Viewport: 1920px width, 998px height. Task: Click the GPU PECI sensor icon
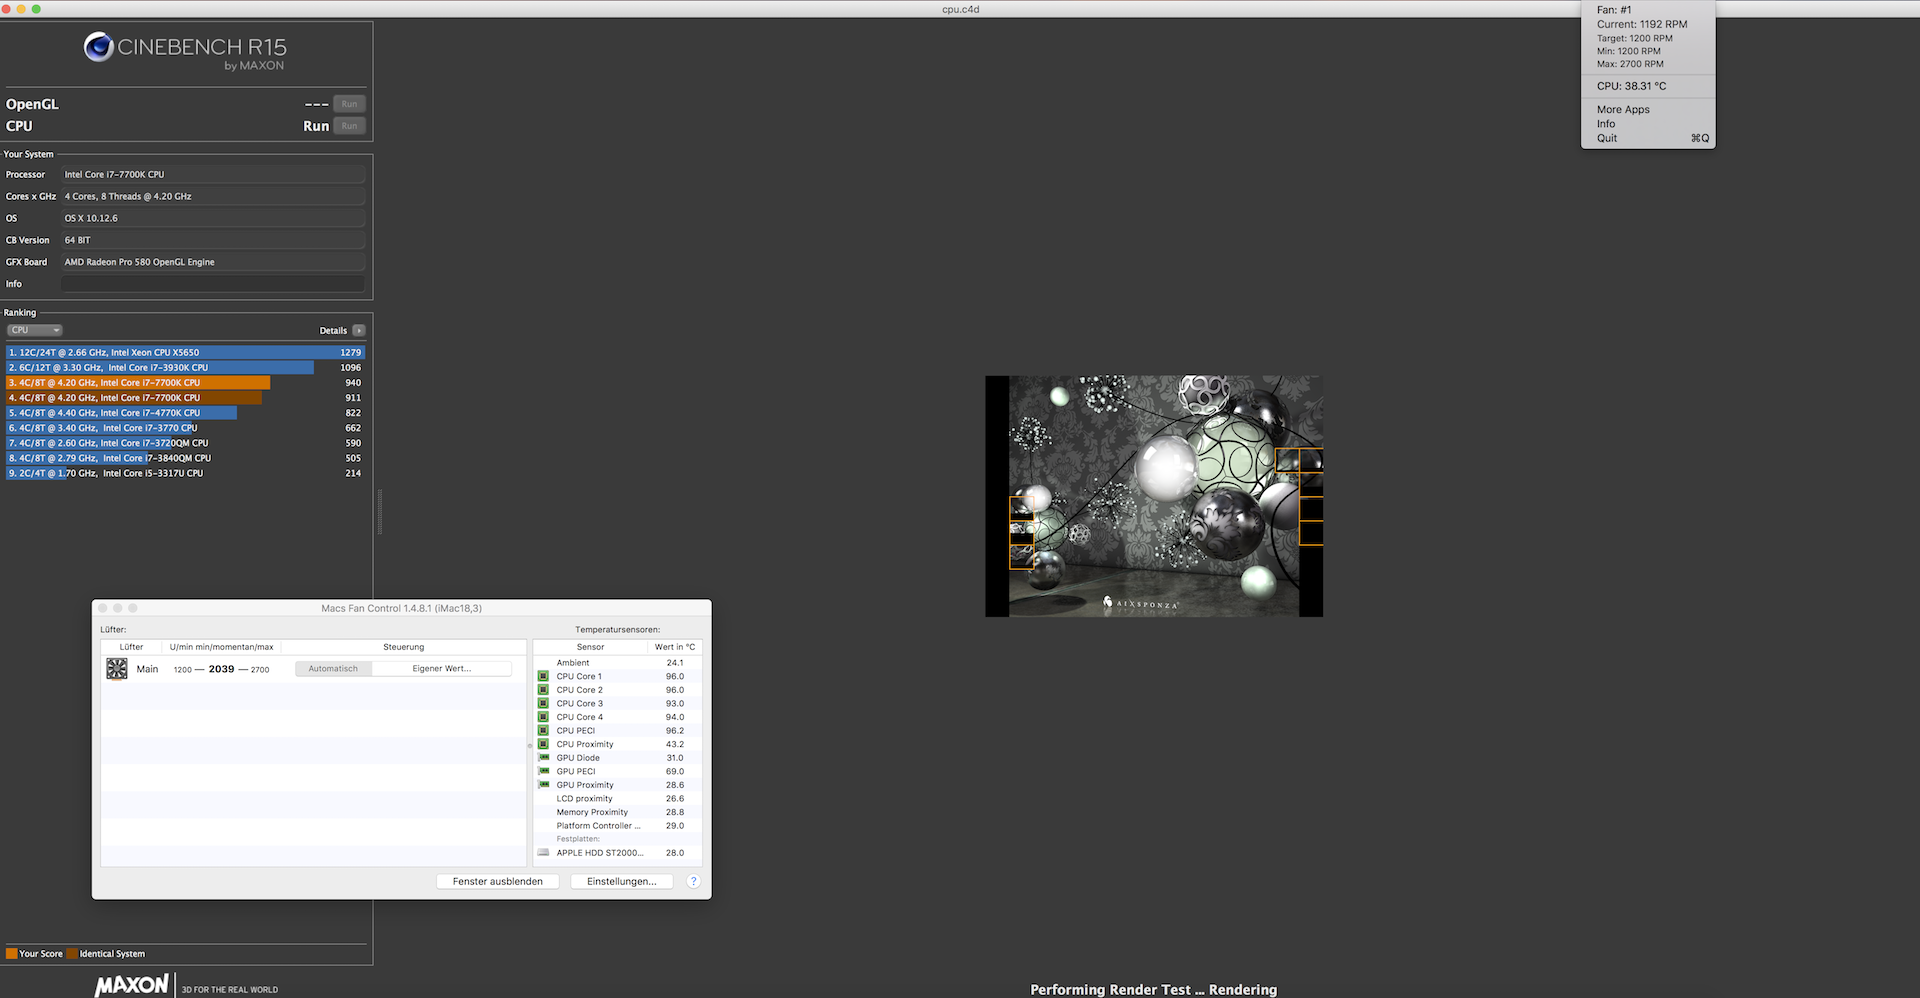tap(543, 771)
